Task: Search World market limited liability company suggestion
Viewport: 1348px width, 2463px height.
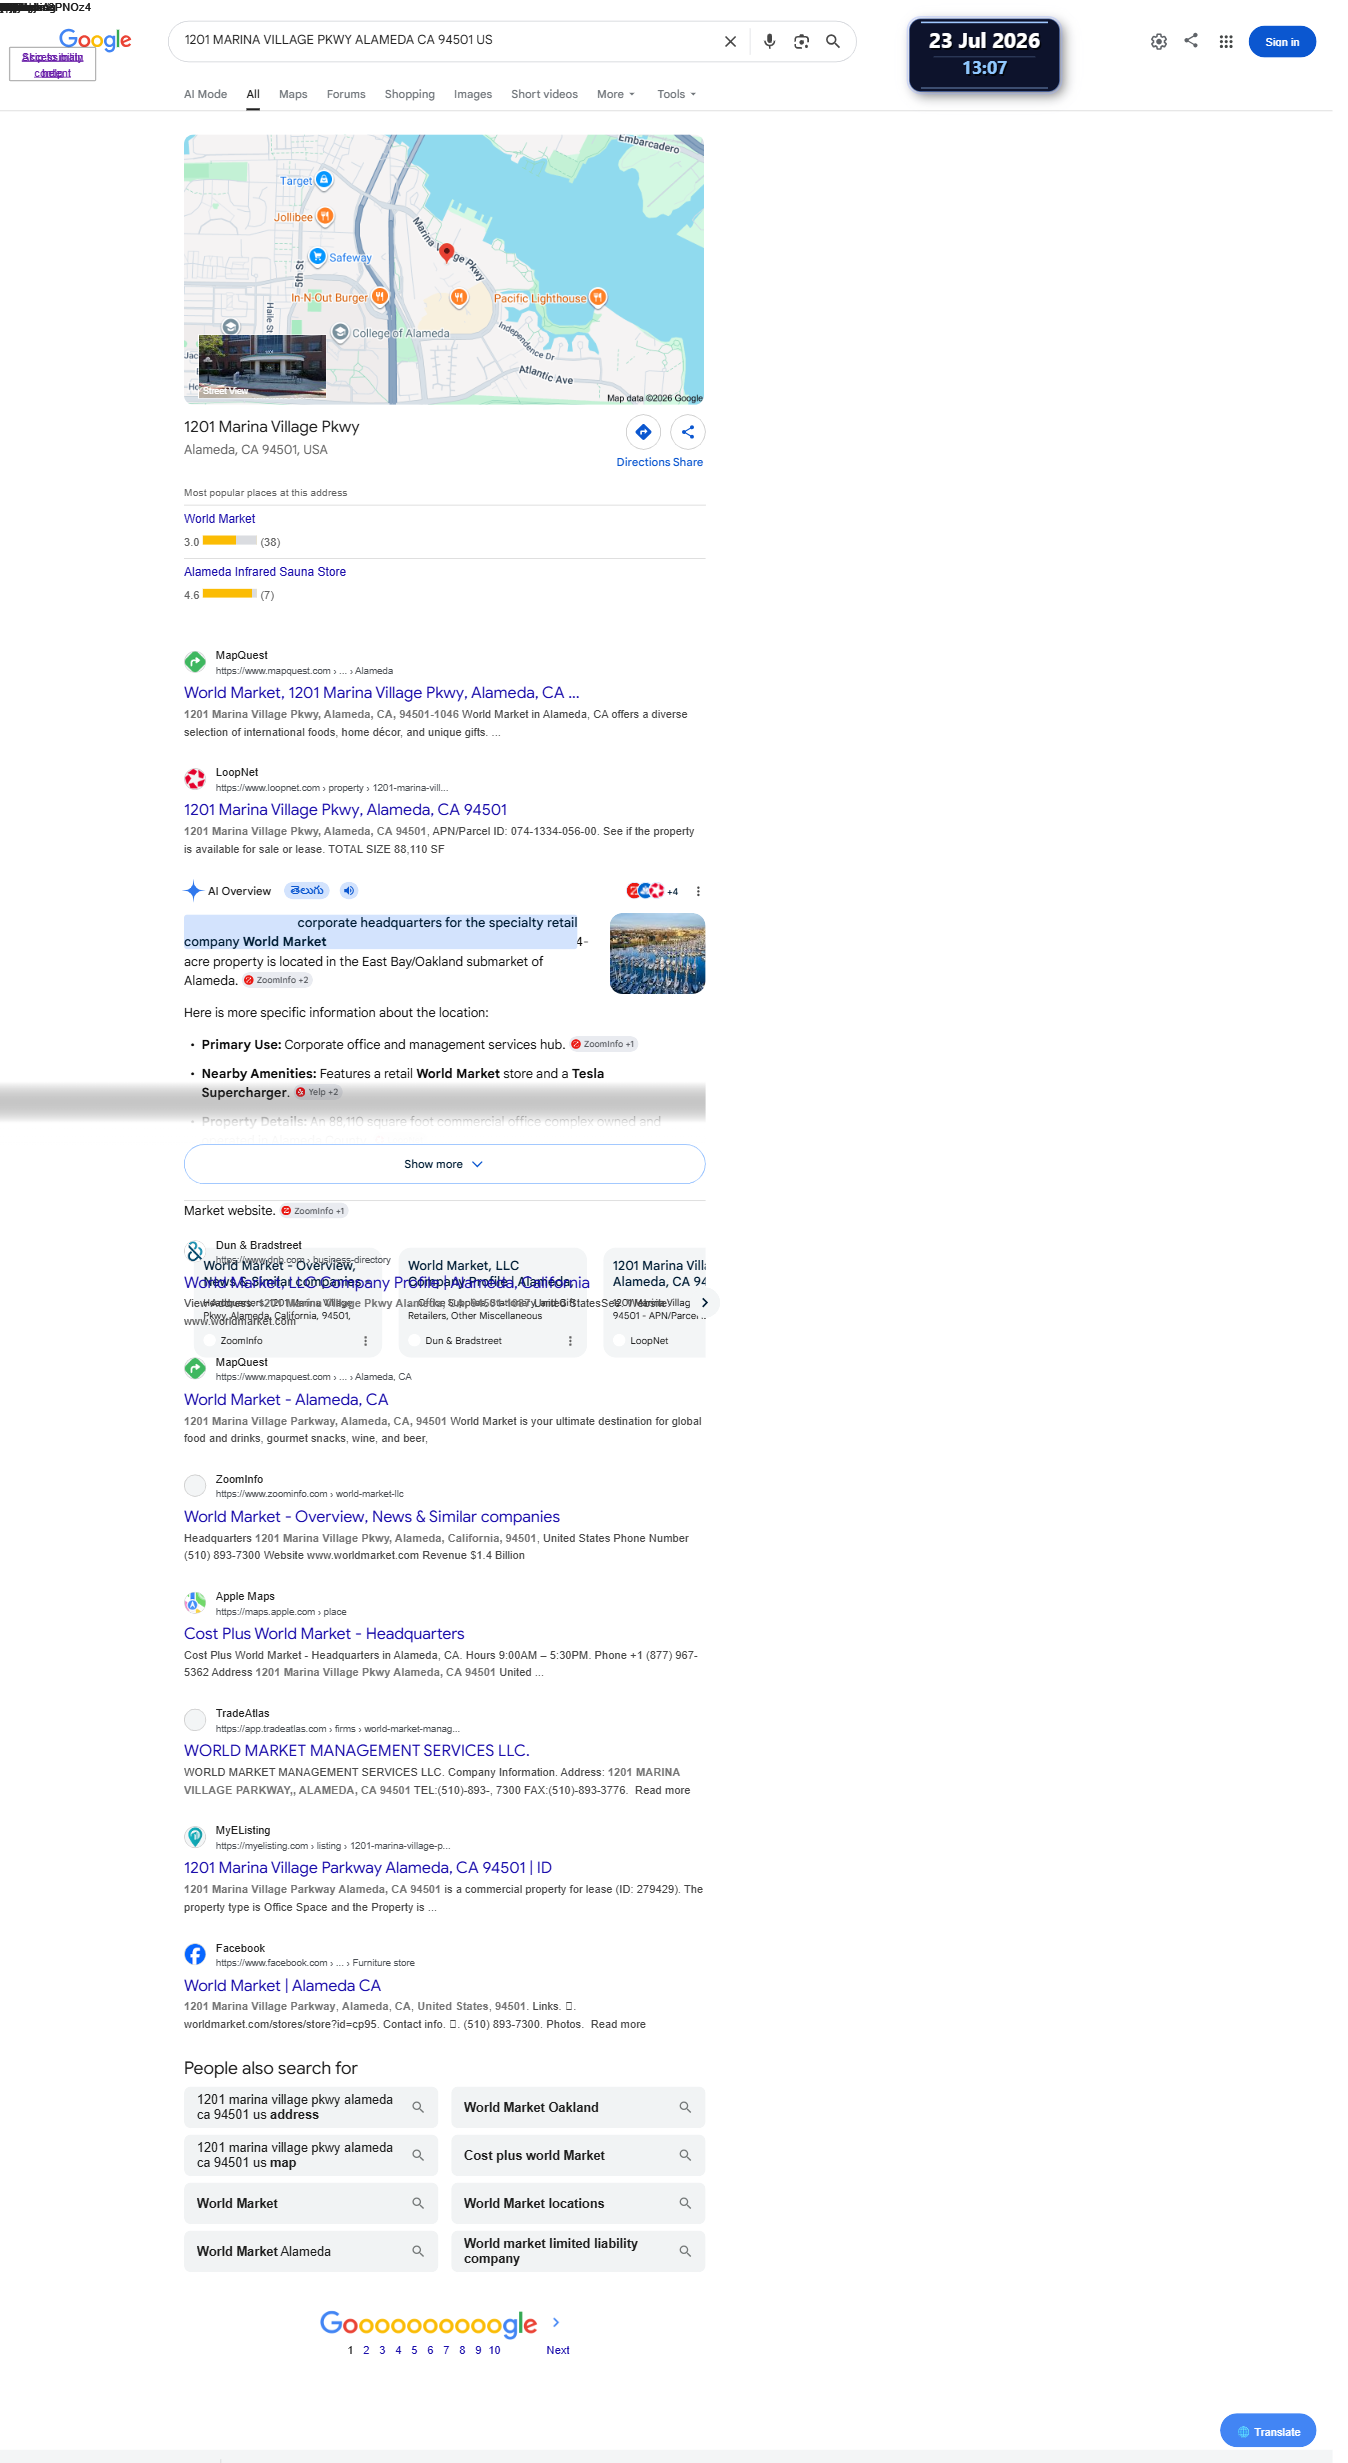Action: [x=578, y=2251]
